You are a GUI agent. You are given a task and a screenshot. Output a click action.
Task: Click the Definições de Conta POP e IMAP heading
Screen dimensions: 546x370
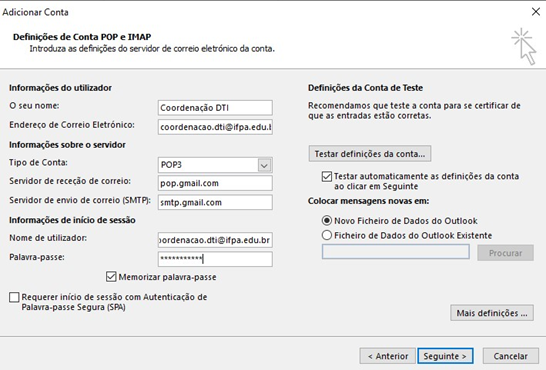click(x=82, y=37)
